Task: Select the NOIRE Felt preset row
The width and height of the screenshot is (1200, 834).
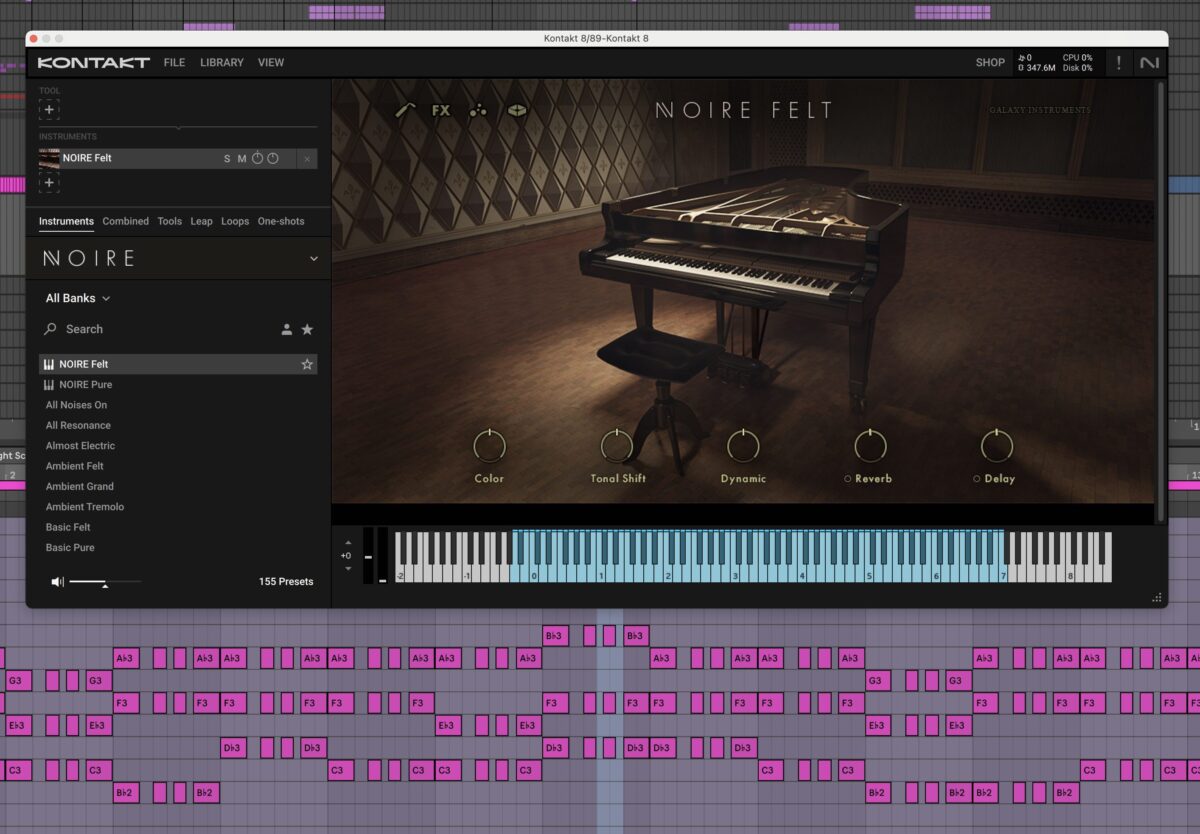Action: coord(178,364)
